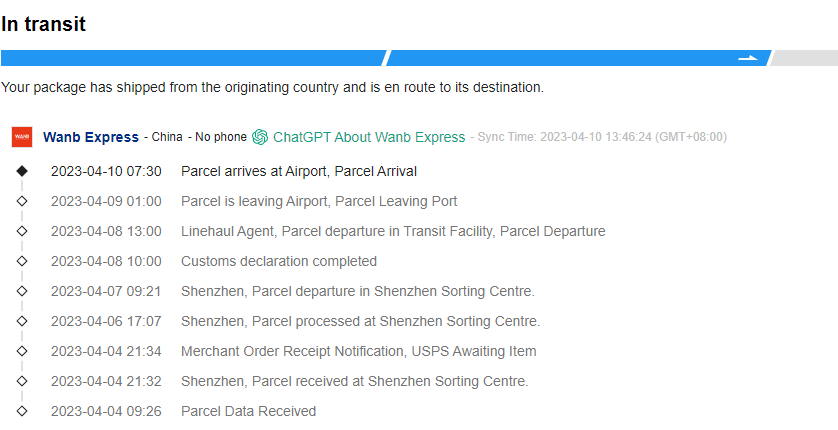The height and width of the screenshot is (430, 838).
Task: Click the Sync Time timestamp text
Action: coord(602,137)
